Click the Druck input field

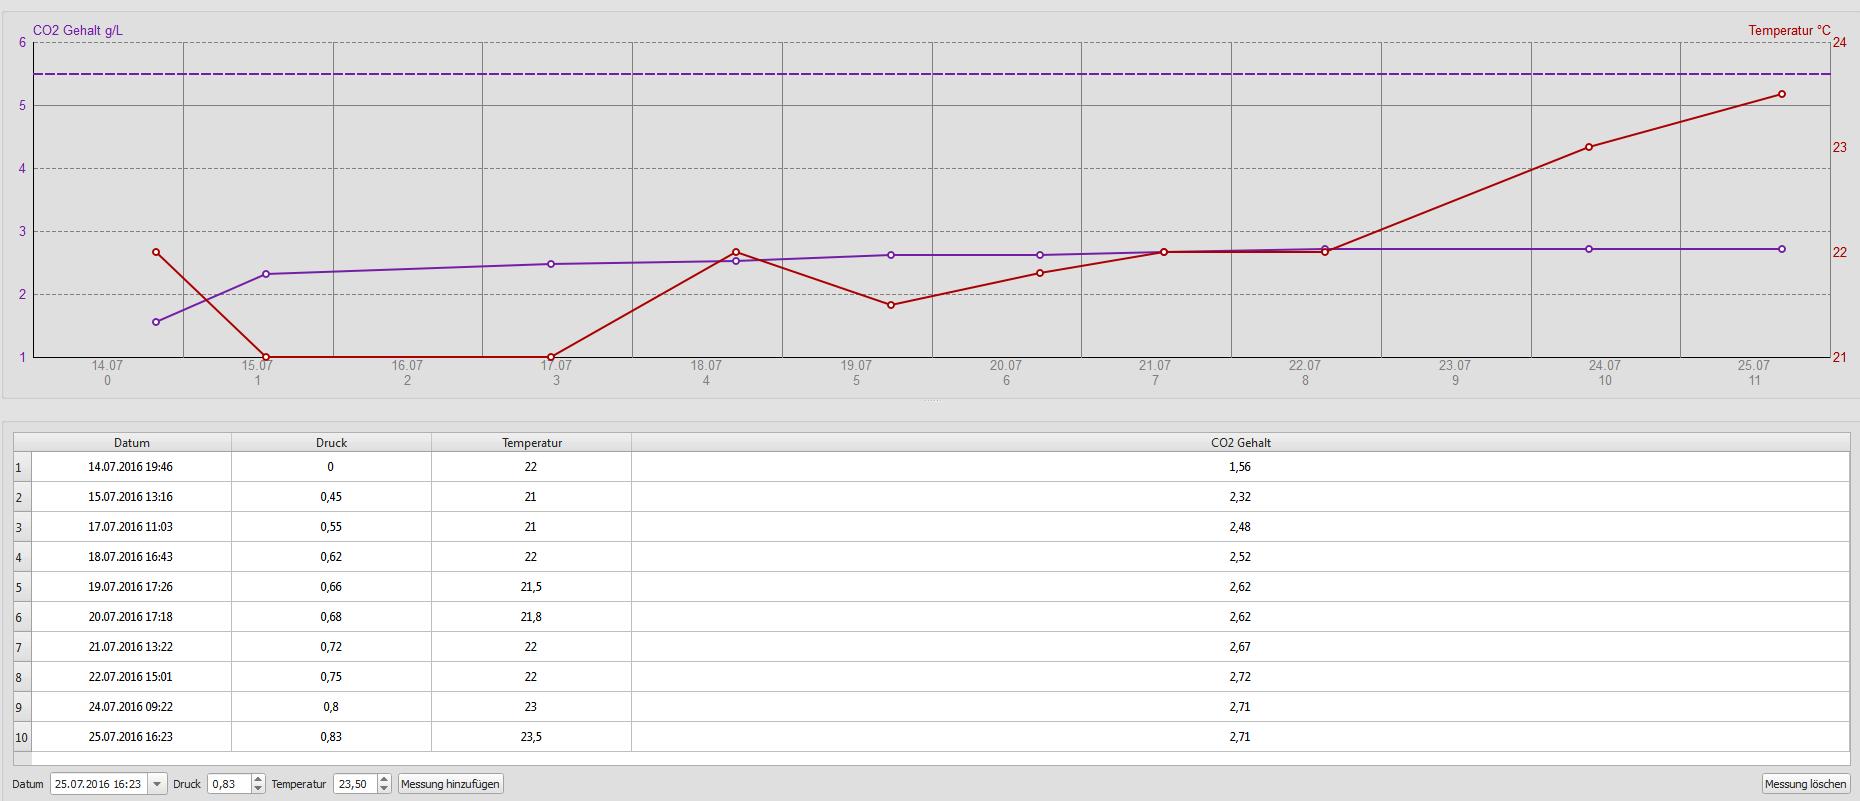(229, 784)
